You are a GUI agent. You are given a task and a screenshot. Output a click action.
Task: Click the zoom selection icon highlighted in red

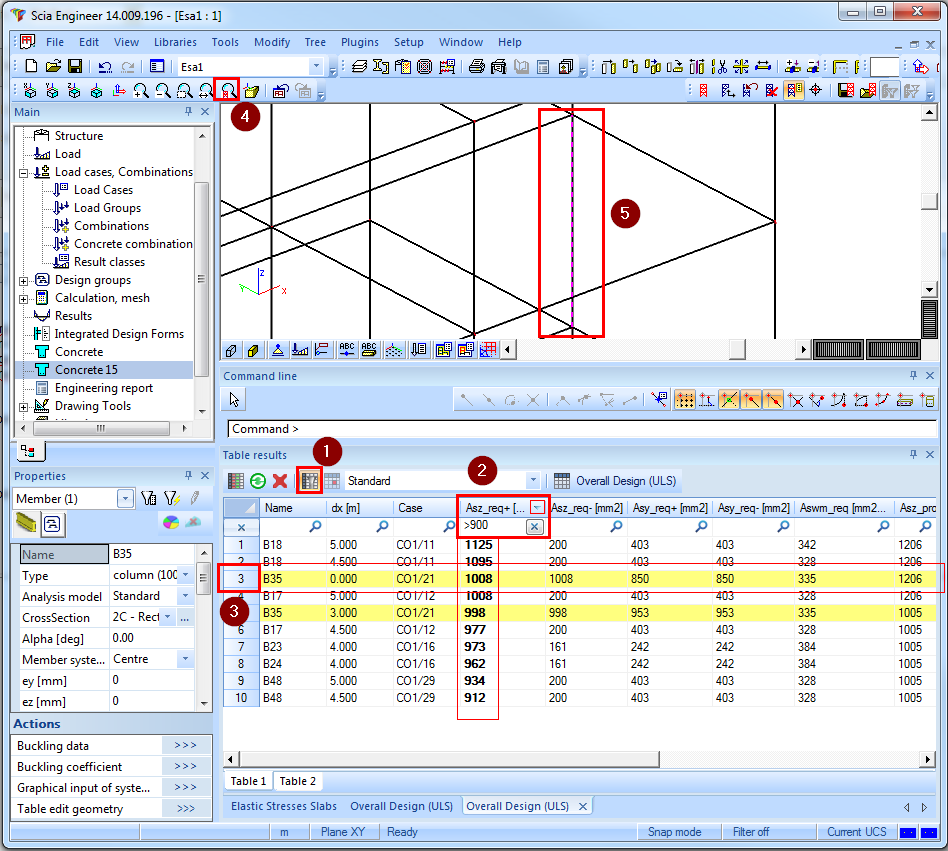[x=228, y=90]
